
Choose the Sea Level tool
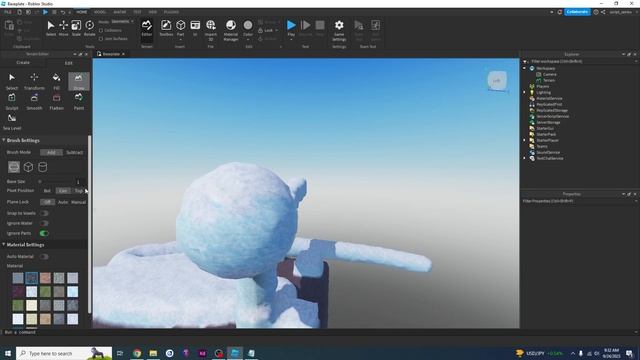pos(12,122)
